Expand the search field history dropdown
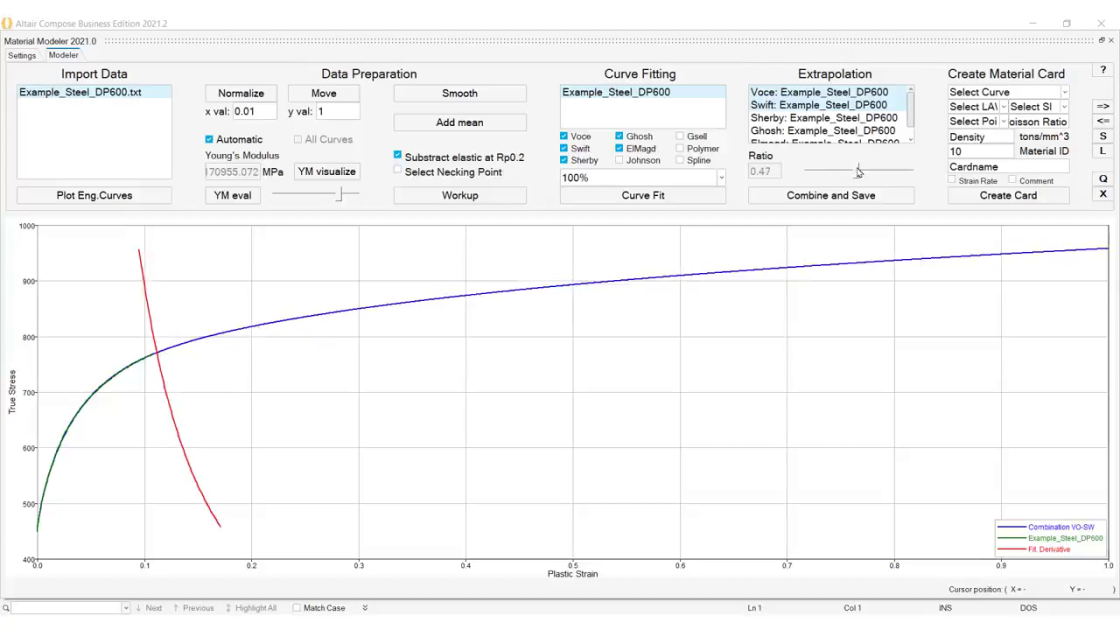1120x630 pixels. click(125, 608)
